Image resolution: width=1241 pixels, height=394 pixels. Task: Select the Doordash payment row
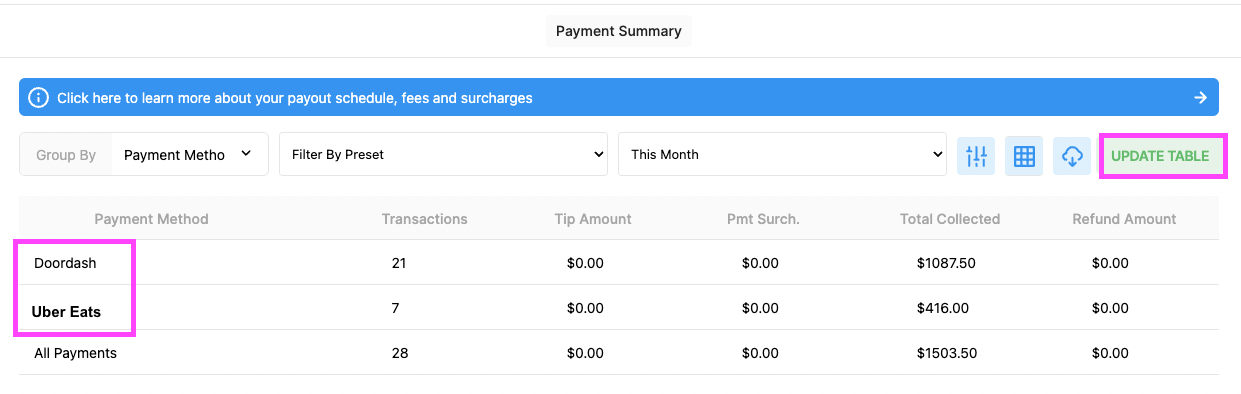(619, 263)
